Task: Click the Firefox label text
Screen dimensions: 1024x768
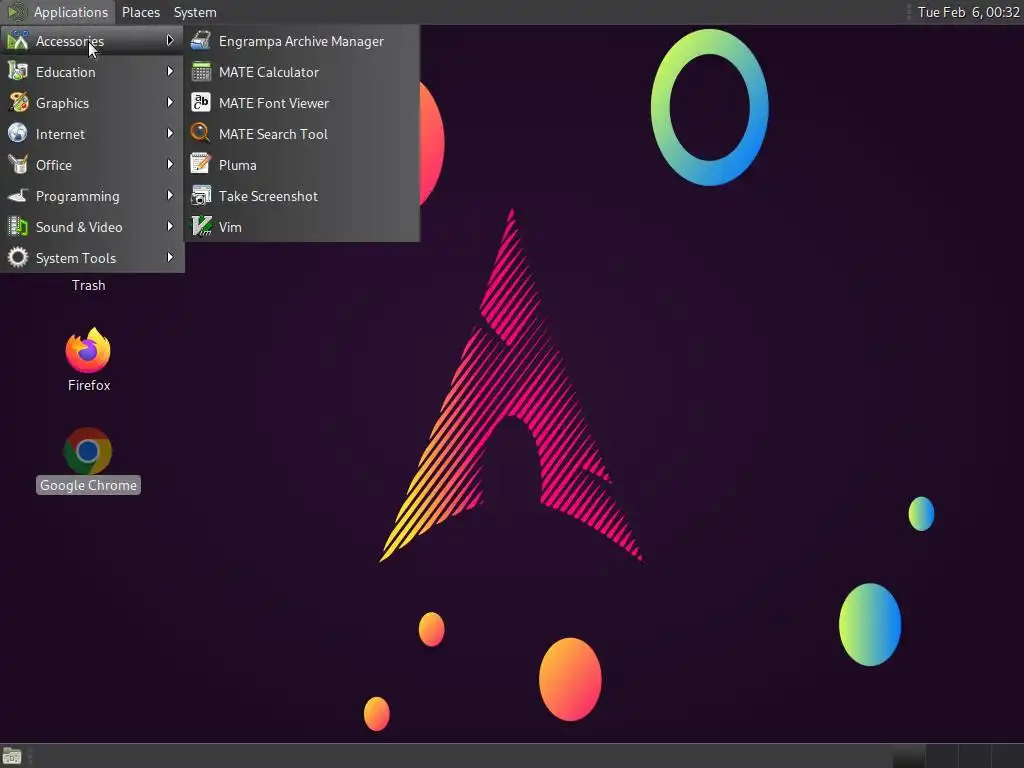Action: point(89,385)
